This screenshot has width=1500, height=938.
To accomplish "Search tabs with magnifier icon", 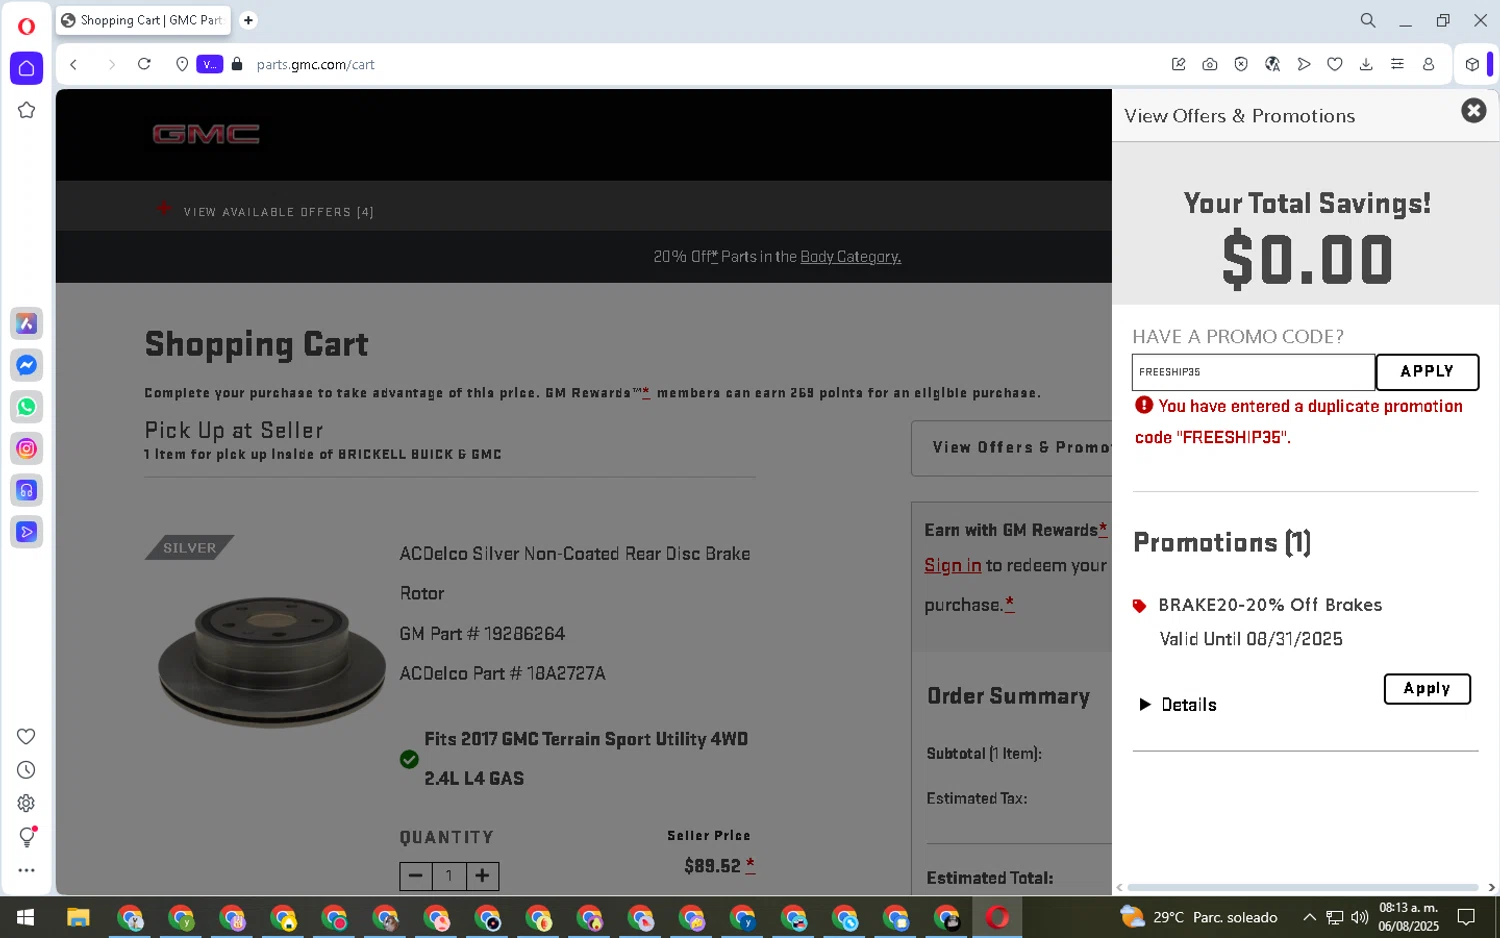I will pyautogui.click(x=1368, y=20).
